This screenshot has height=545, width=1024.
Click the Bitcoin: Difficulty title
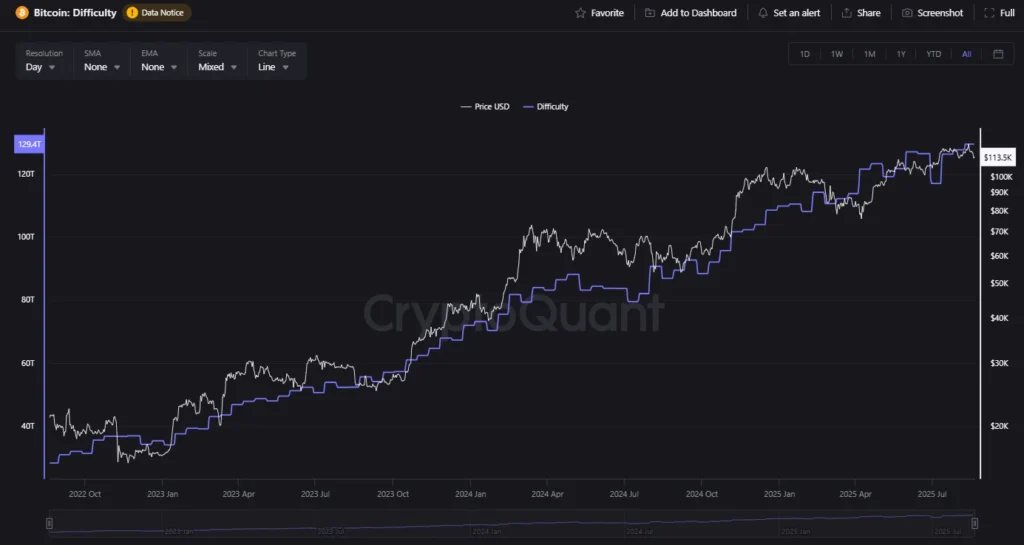75,12
